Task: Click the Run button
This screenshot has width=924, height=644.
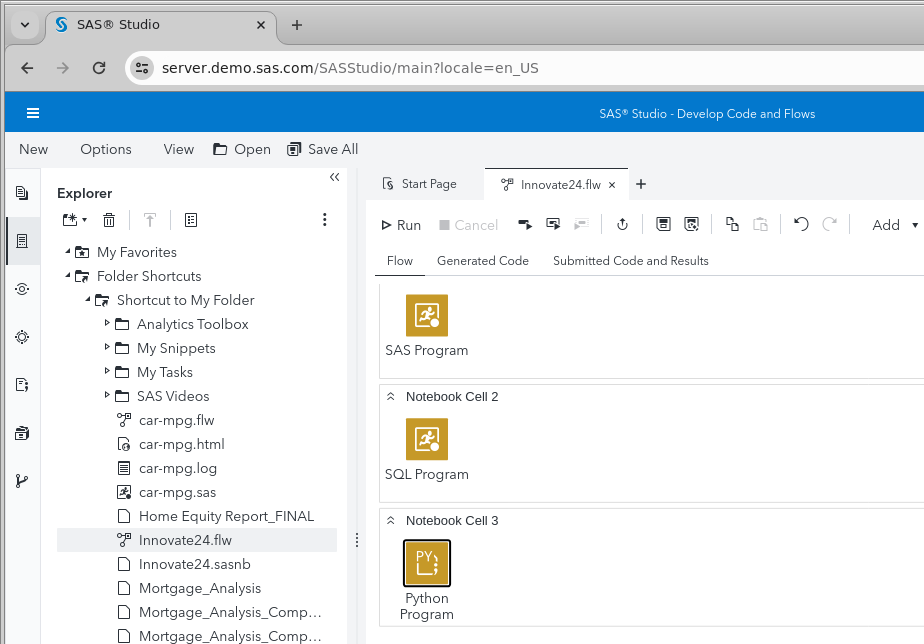Action: tap(399, 224)
